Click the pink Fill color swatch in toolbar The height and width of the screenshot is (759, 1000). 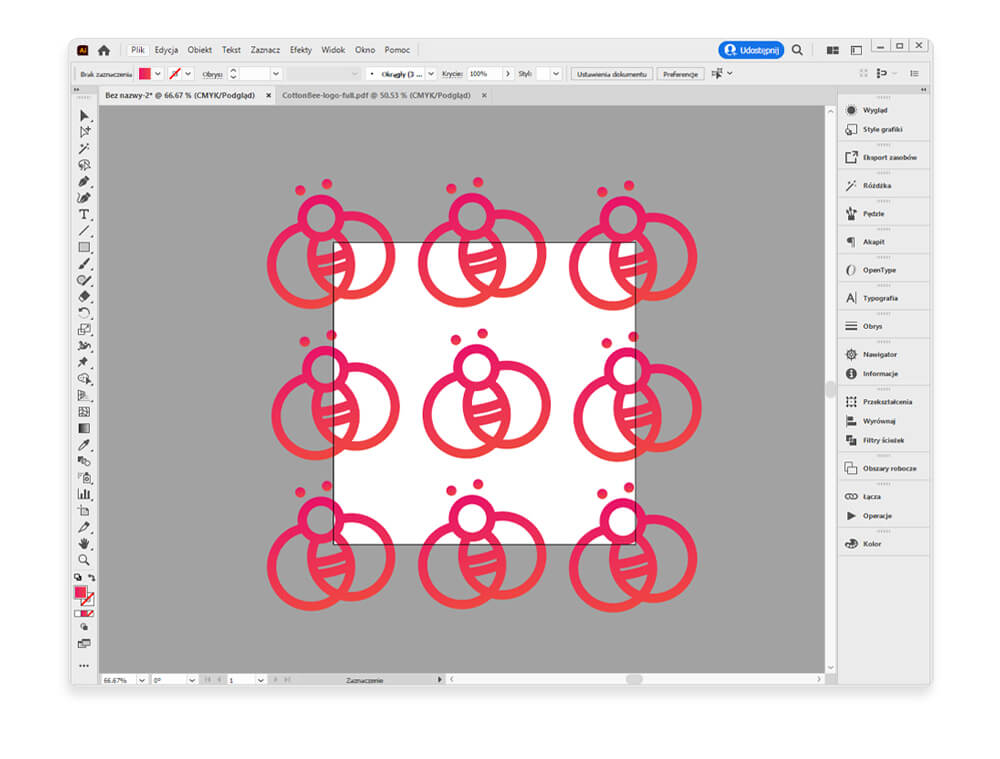point(80,592)
